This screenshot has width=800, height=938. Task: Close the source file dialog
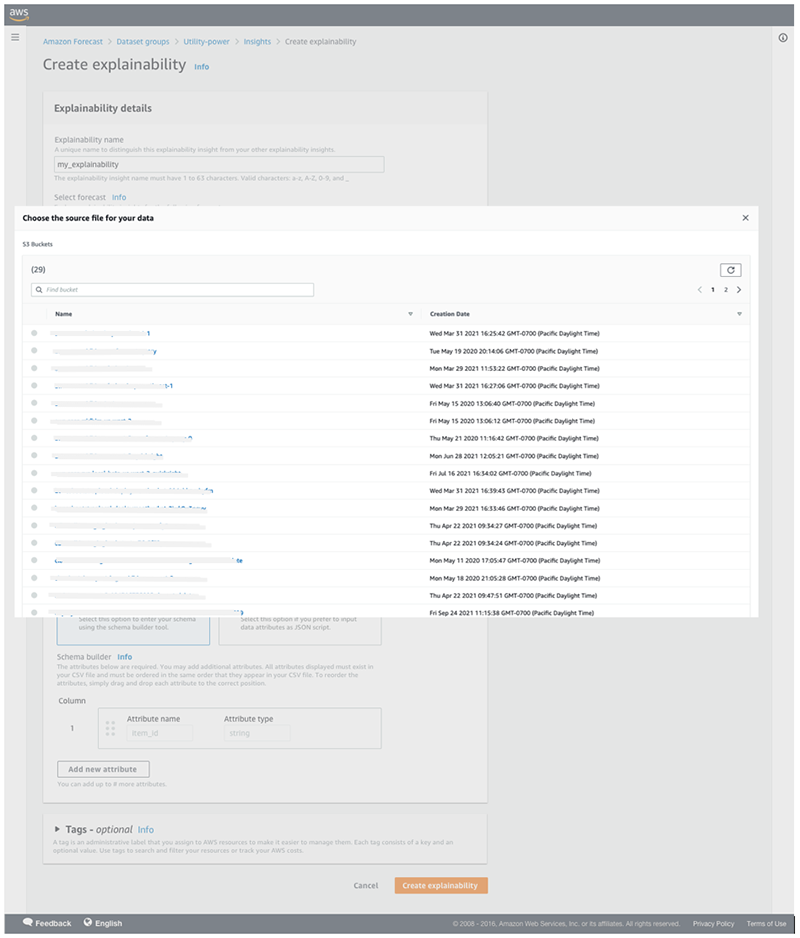point(746,218)
